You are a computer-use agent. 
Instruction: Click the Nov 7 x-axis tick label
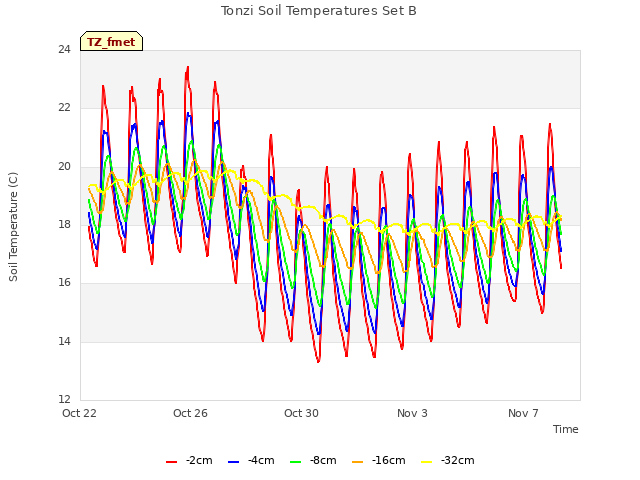pos(523,413)
